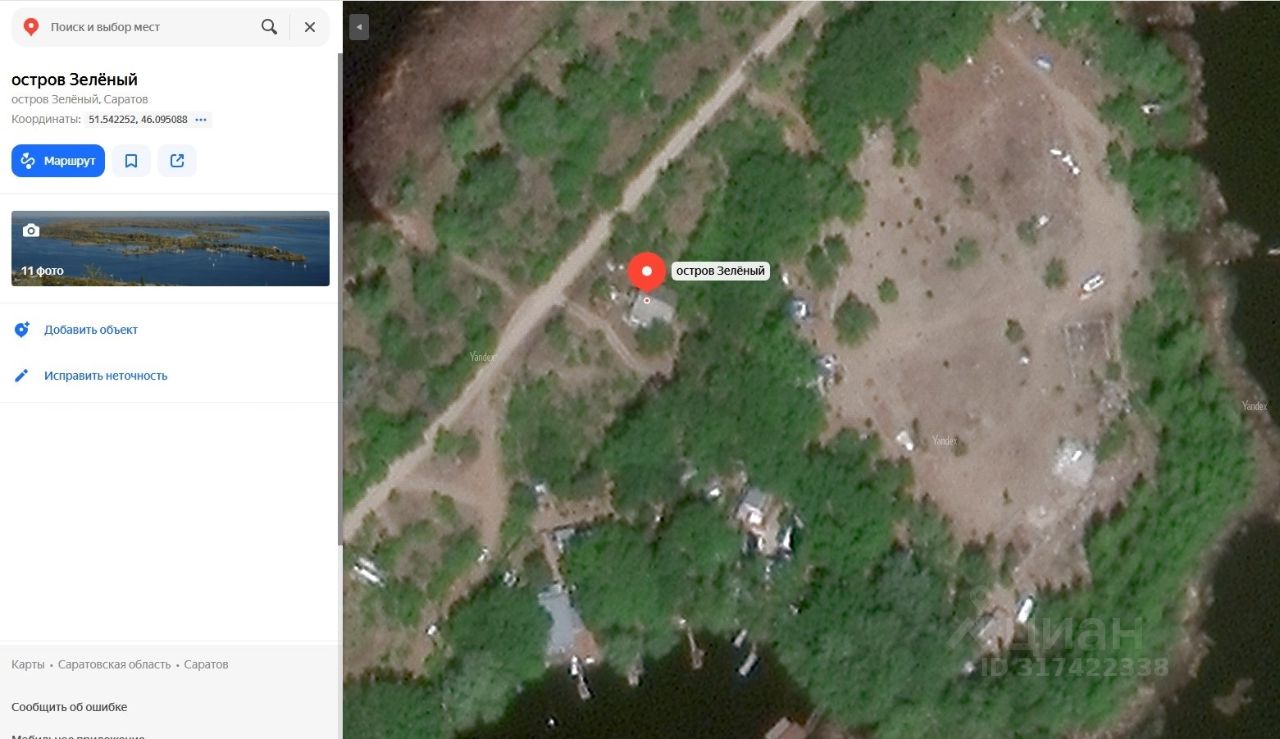1280x739 pixels.
Task: Click the red map marker pin
Action: click(x=647, y=272)
